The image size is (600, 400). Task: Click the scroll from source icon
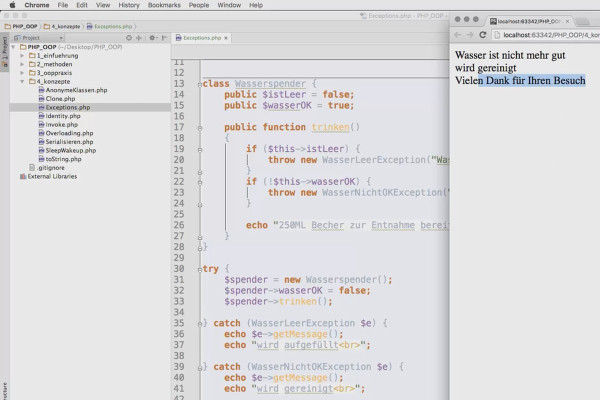(129, 38)
